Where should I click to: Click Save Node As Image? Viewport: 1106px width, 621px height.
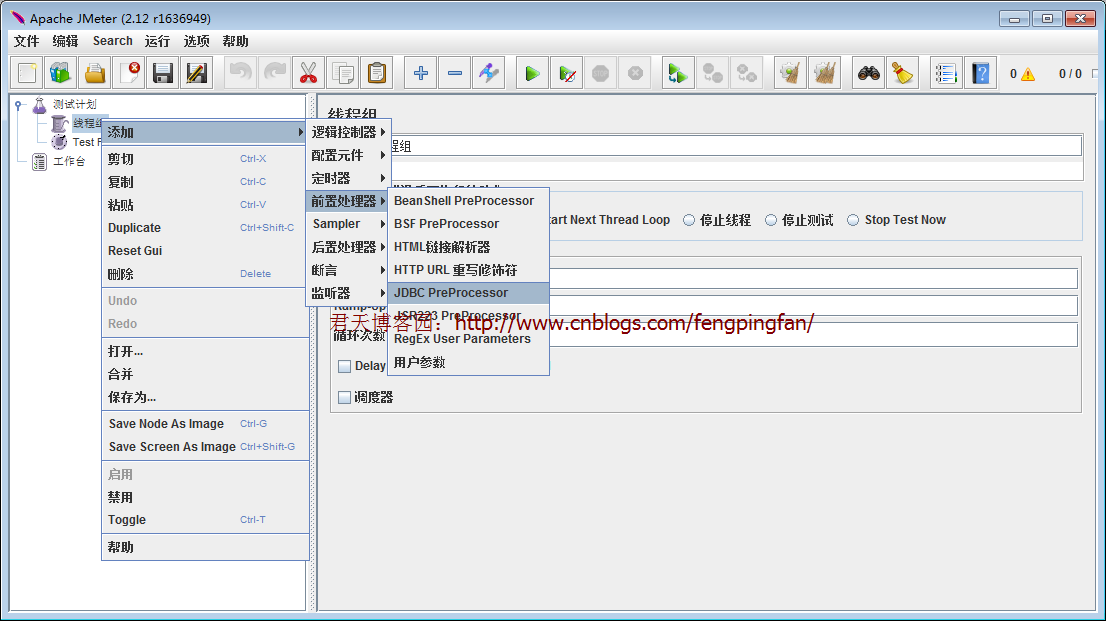[205, 424]
